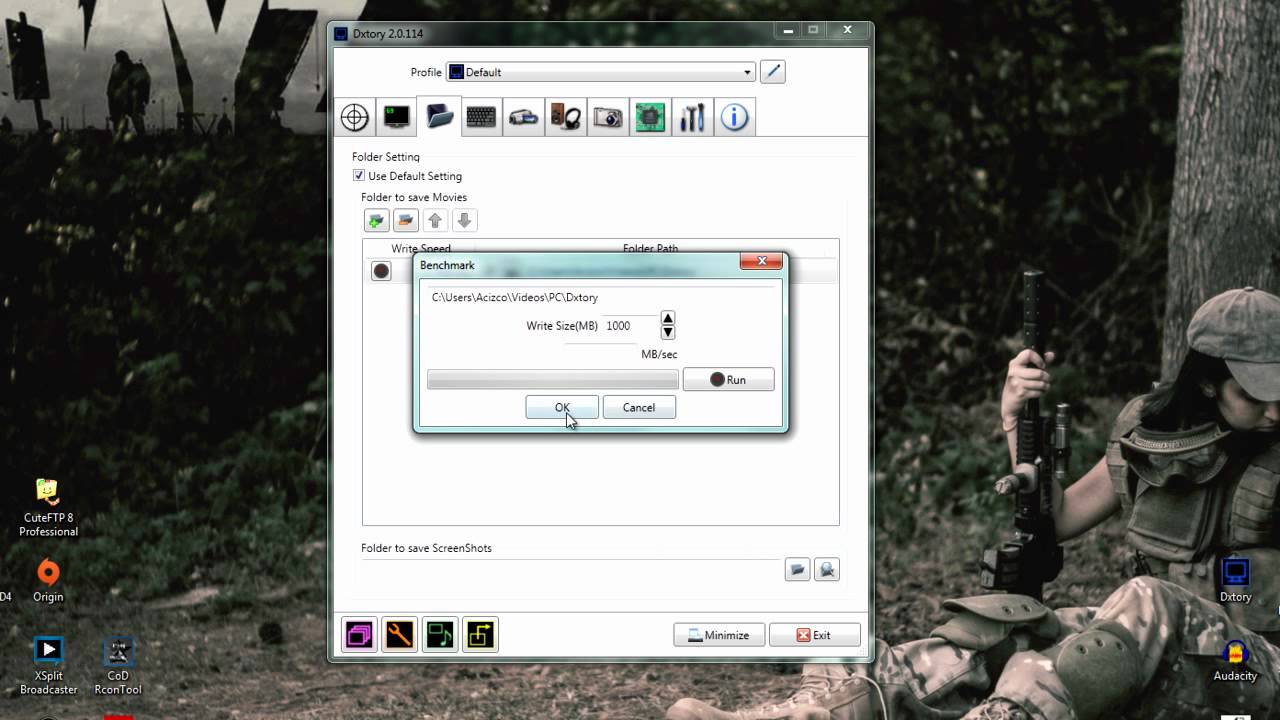Open the camcorder movie settings tab

tap(524, 117)
